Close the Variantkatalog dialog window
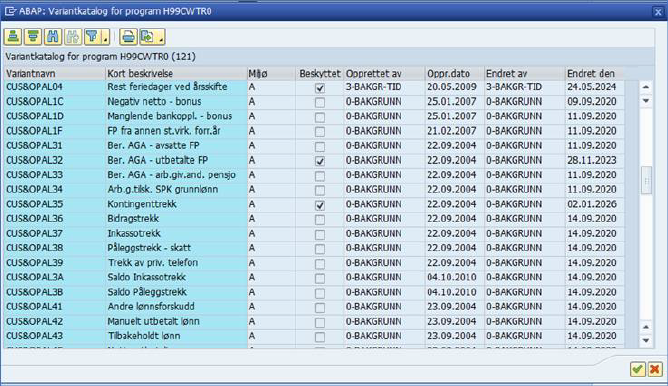Image resolution: width=668 pixels, height=386 pixels. coord(658,12)
